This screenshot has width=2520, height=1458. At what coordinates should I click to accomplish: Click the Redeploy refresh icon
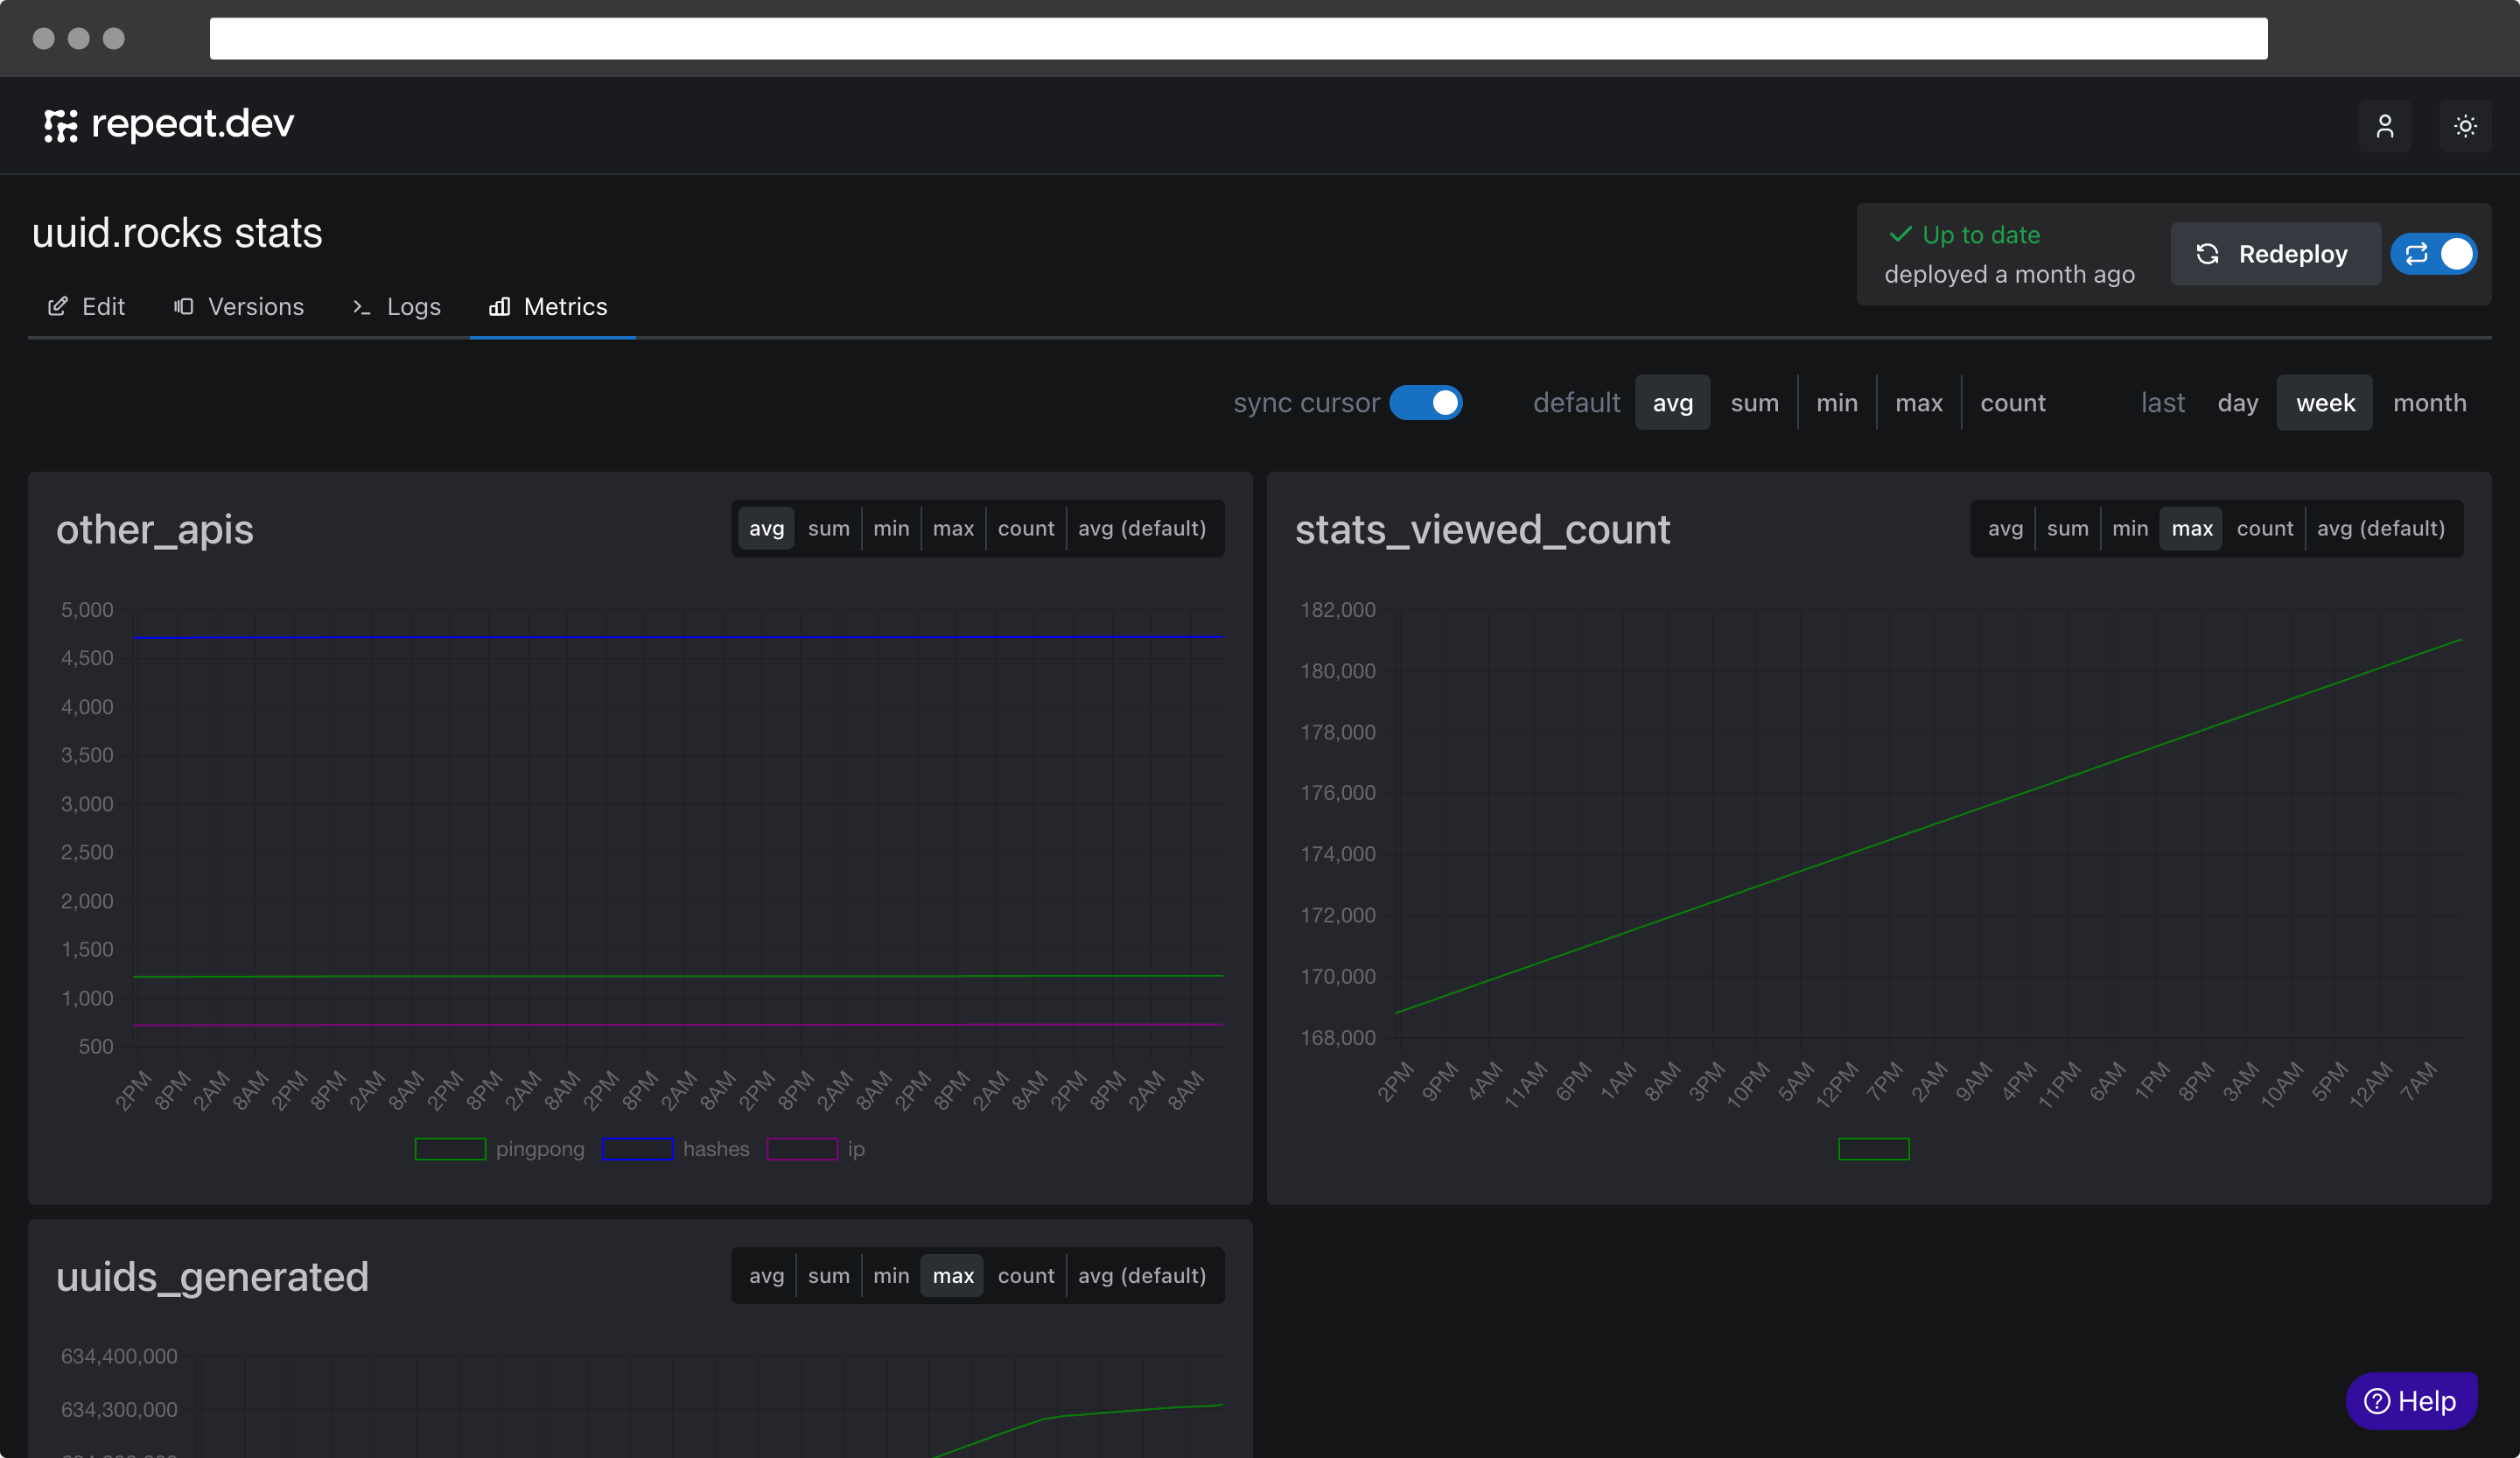coord(2207,254)
